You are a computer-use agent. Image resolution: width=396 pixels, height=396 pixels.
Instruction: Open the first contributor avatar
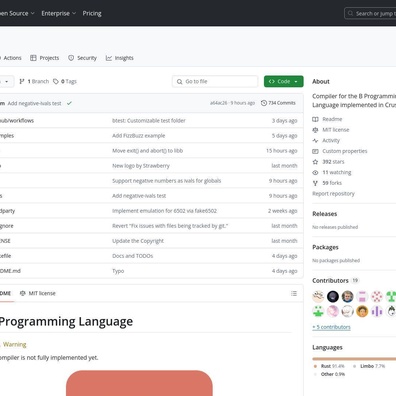[x=318, y=296]
